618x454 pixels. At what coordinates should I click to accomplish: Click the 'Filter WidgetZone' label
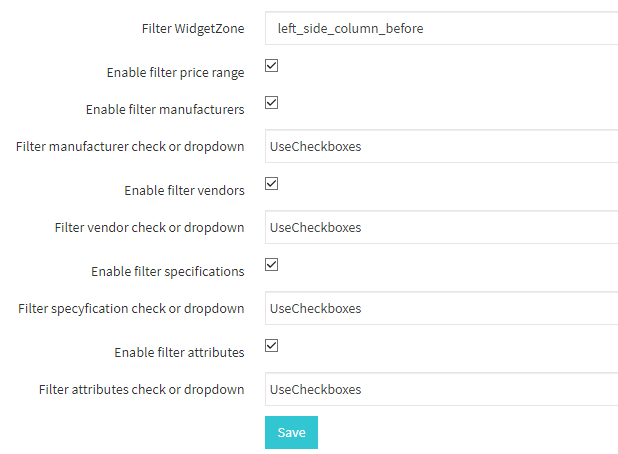tap(193, 28)
